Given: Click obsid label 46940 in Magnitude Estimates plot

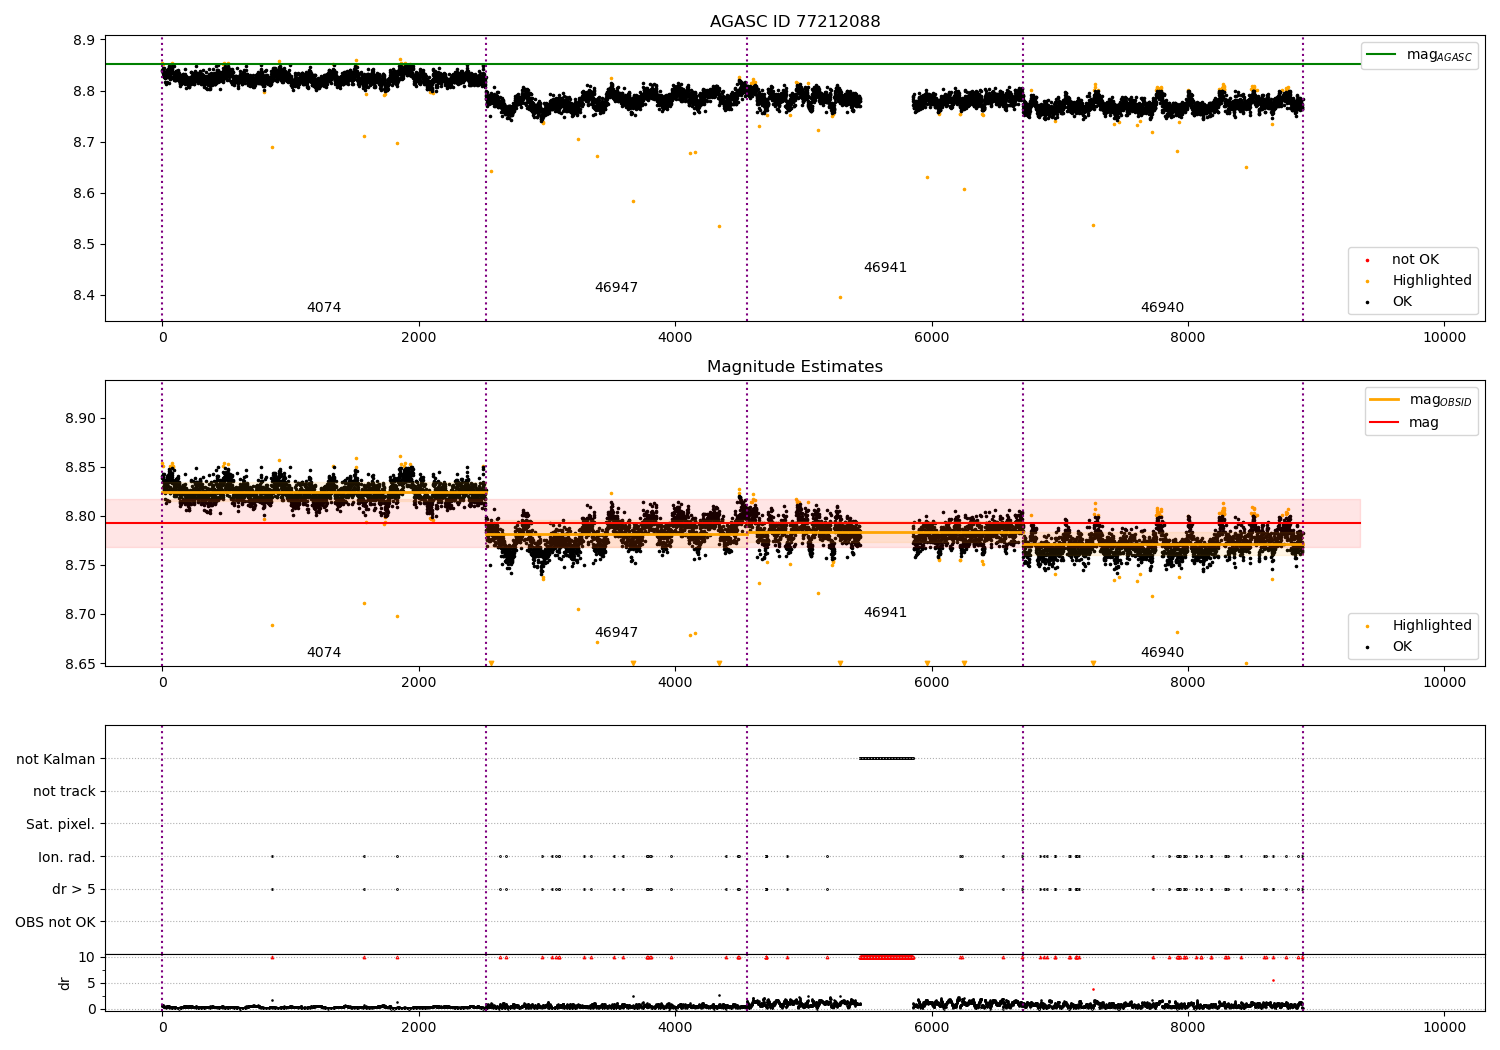Looking at the screenshot, I should click(x=1162, y=653).
